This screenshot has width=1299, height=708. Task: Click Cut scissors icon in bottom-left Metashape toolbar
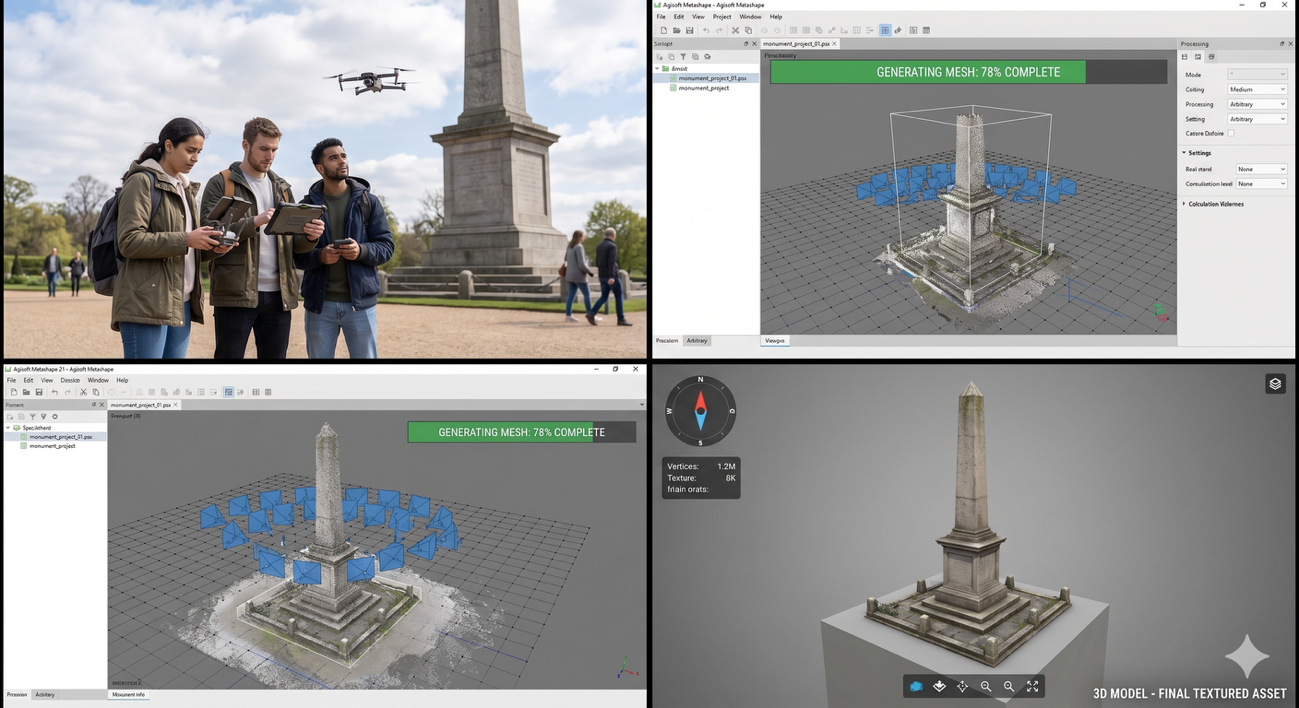coord(83,392)
